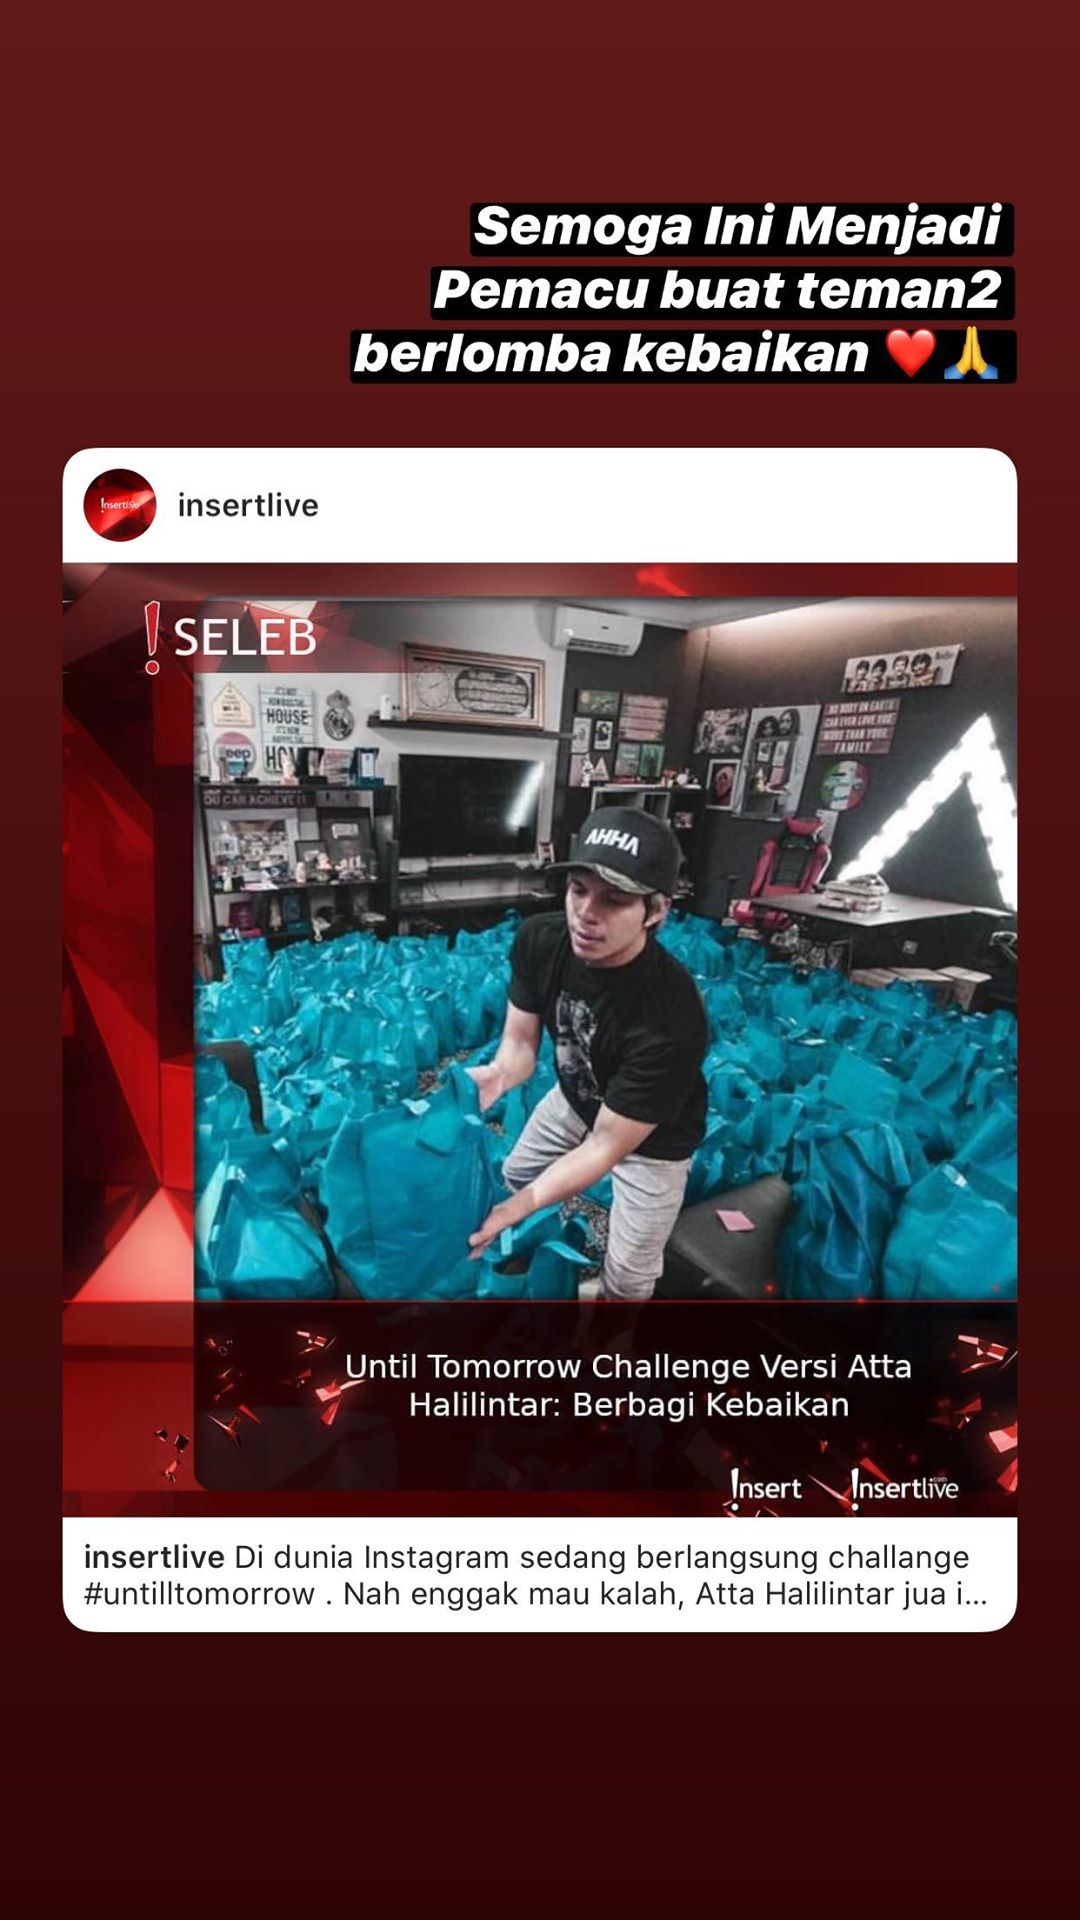Tap the bold insertlive name in caption
Screen dimensions: 1080x1920
point(154,1557)
